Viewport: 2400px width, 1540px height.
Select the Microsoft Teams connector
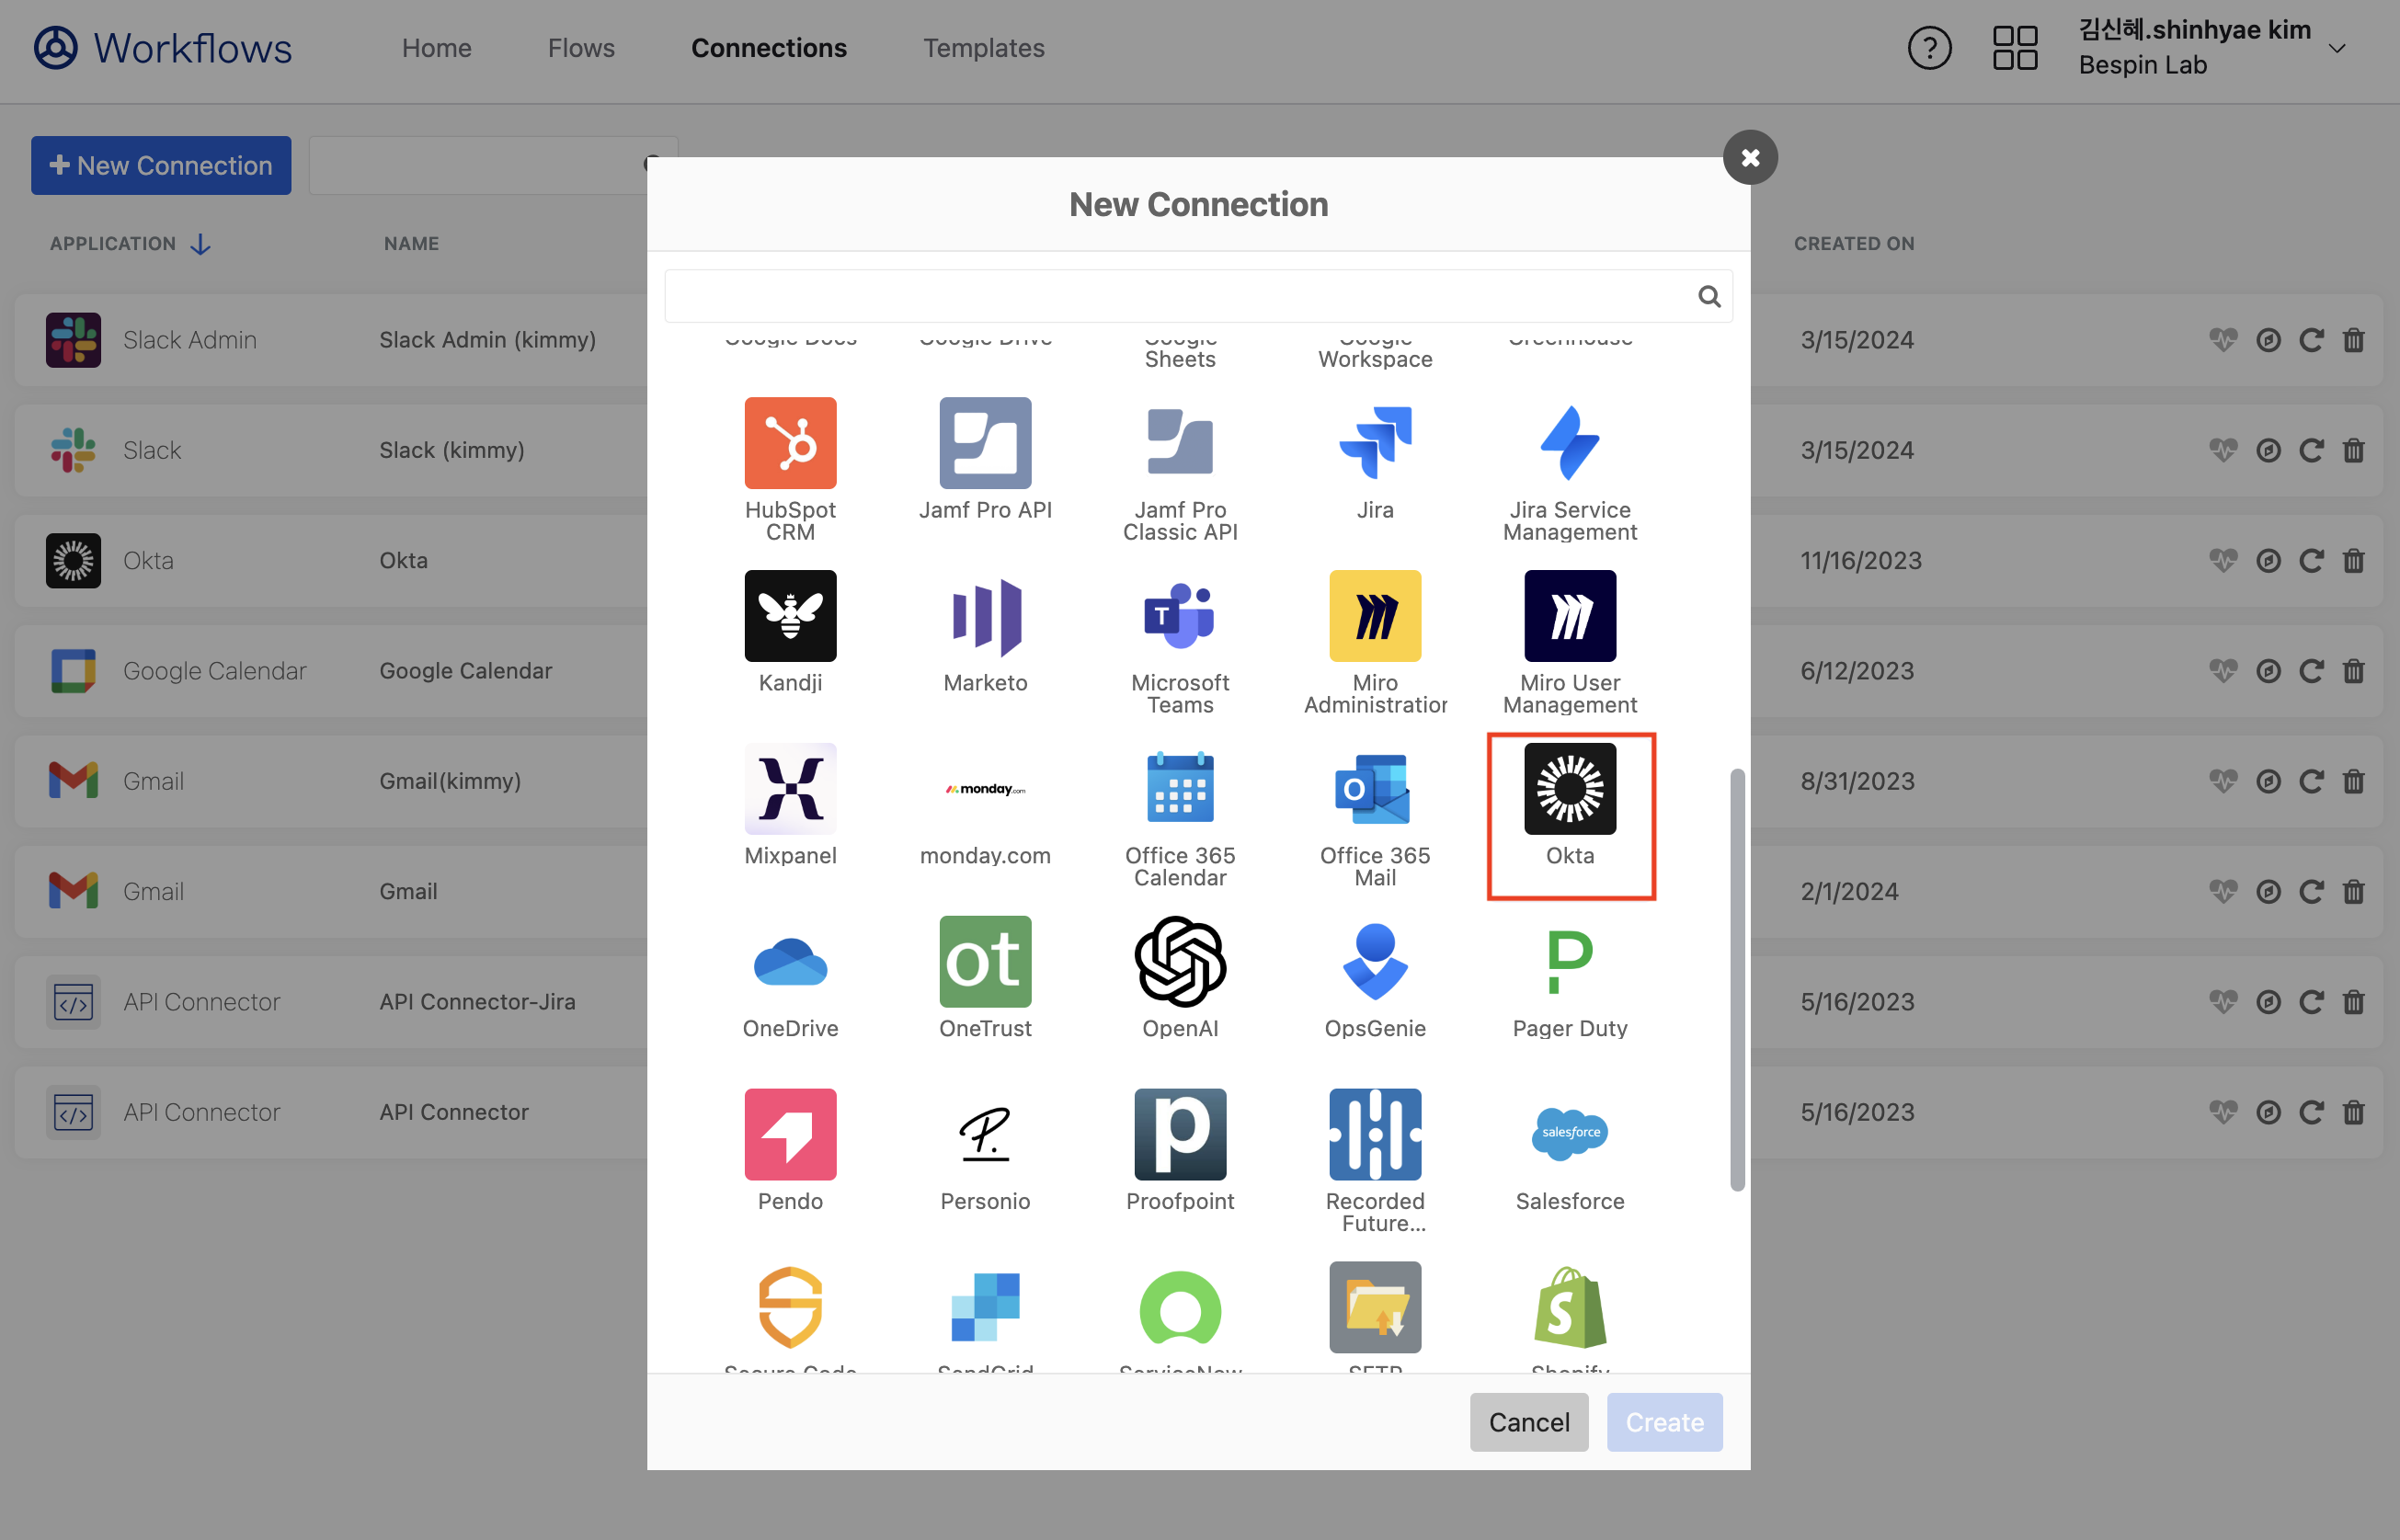point(1179,616)
